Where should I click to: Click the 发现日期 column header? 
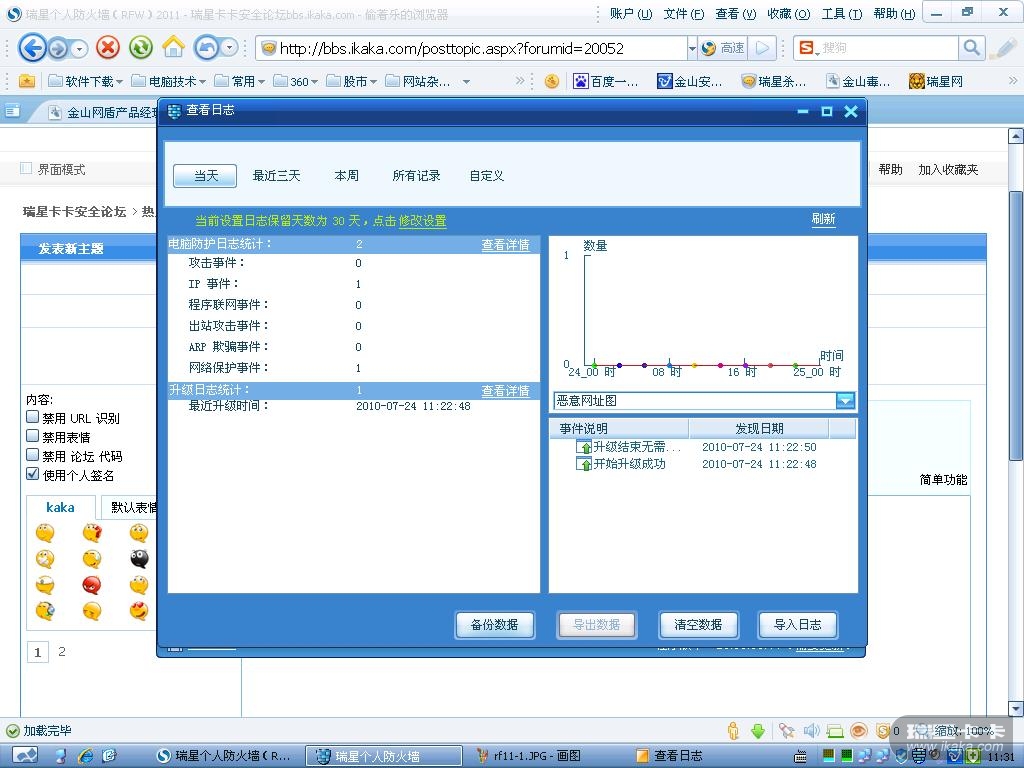[x=759, y=428]
